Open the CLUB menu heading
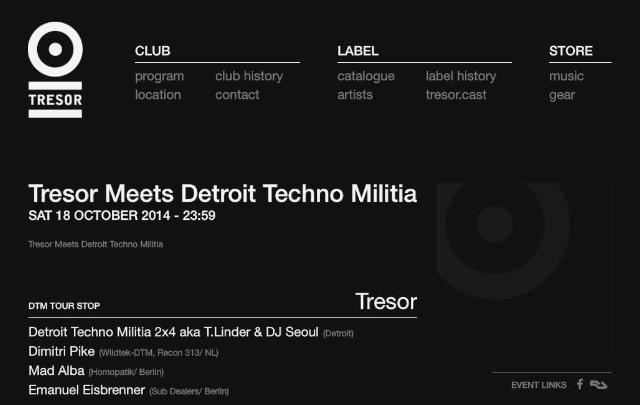 153,51
